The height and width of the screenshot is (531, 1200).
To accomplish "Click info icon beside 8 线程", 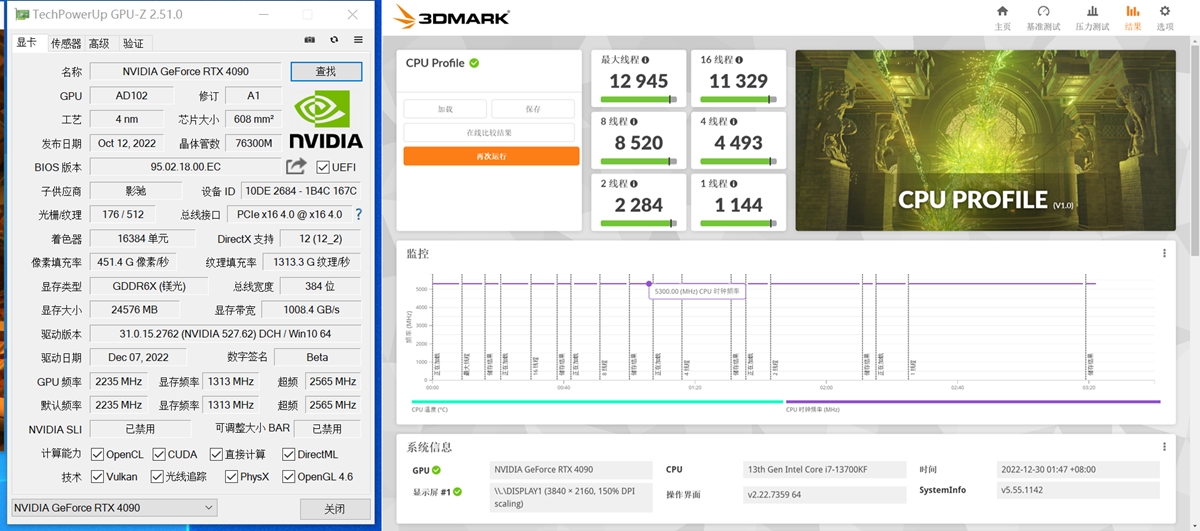I will pyautogui.click(x=634, y=122).
